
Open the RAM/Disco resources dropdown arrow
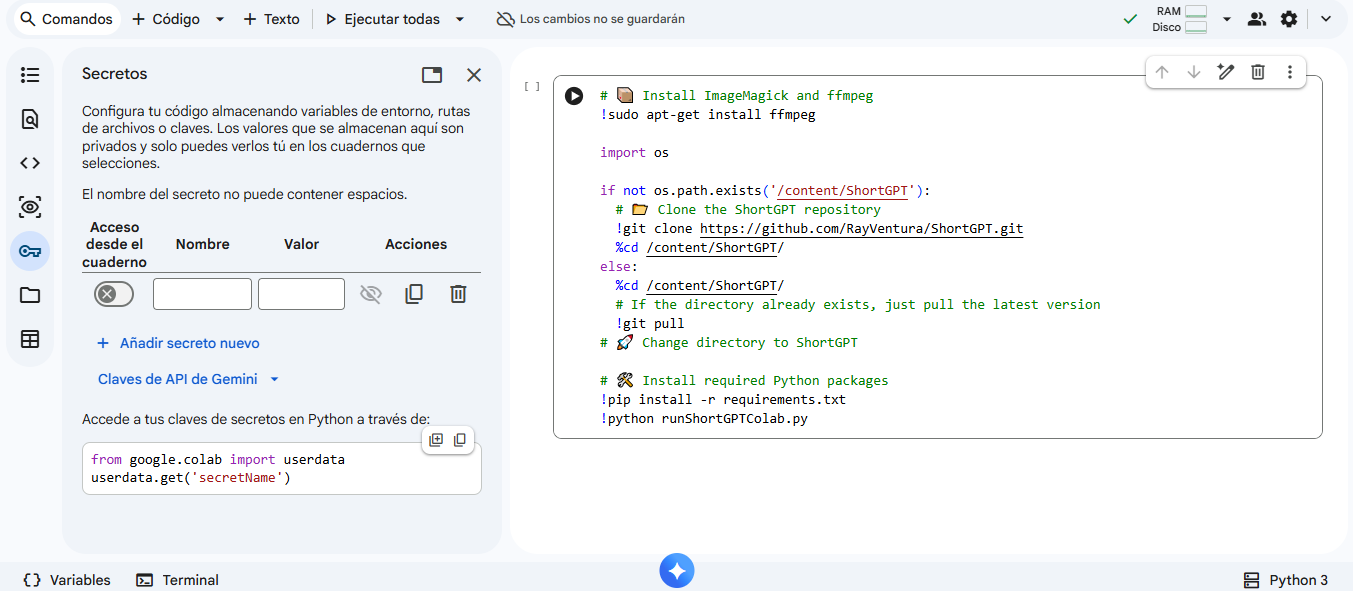(1227, 19)
